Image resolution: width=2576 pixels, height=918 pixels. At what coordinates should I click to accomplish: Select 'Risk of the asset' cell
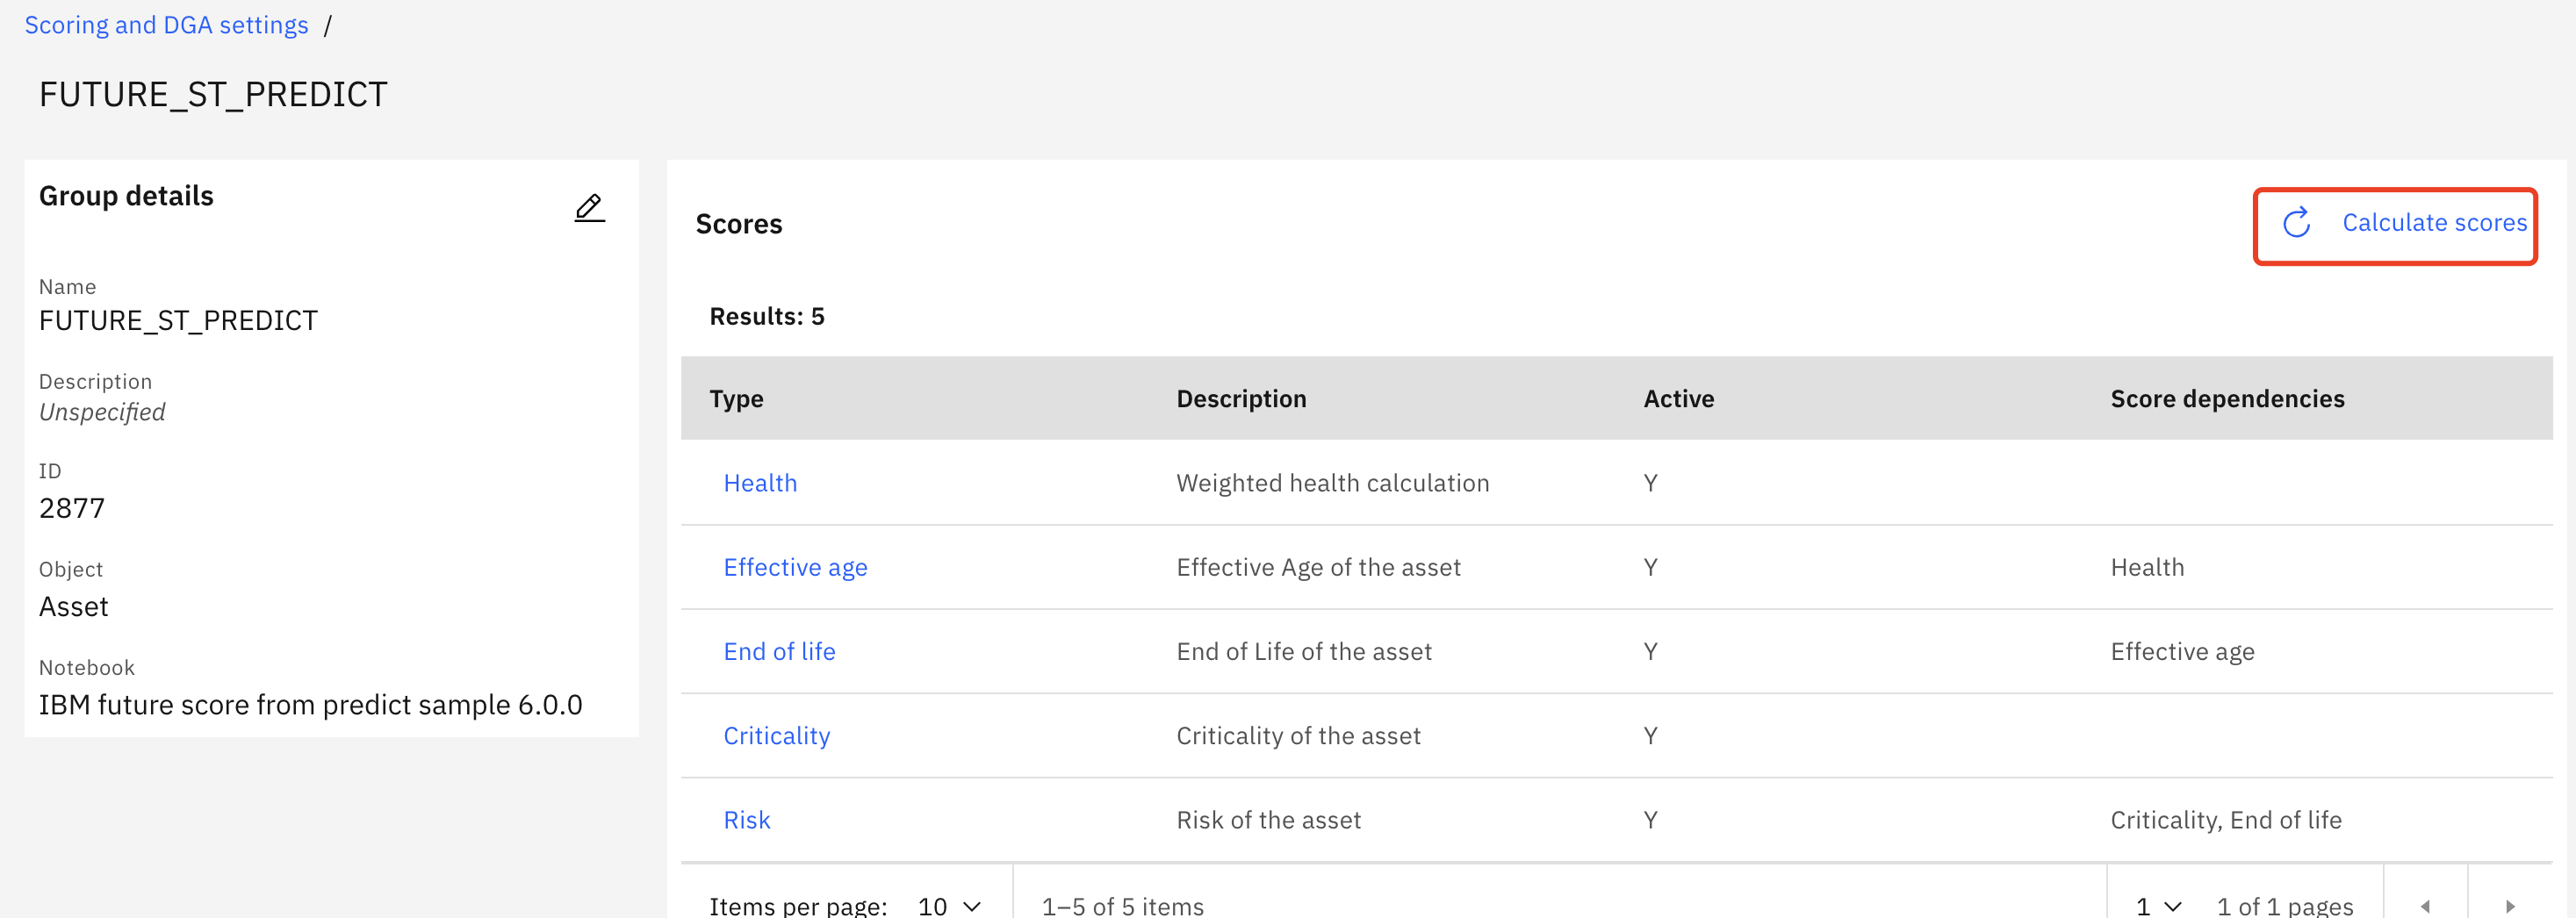tap(1268, 820)
